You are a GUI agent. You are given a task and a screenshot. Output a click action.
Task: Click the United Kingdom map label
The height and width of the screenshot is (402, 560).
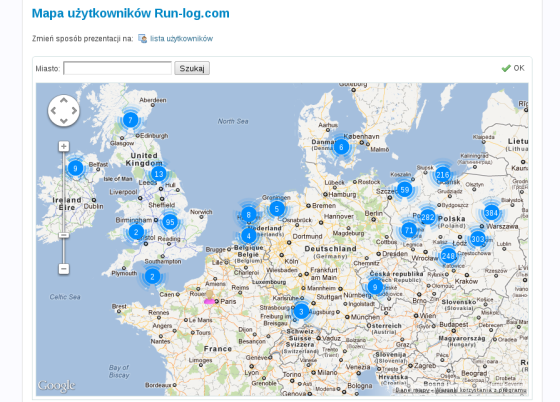(x=144, y=159)
